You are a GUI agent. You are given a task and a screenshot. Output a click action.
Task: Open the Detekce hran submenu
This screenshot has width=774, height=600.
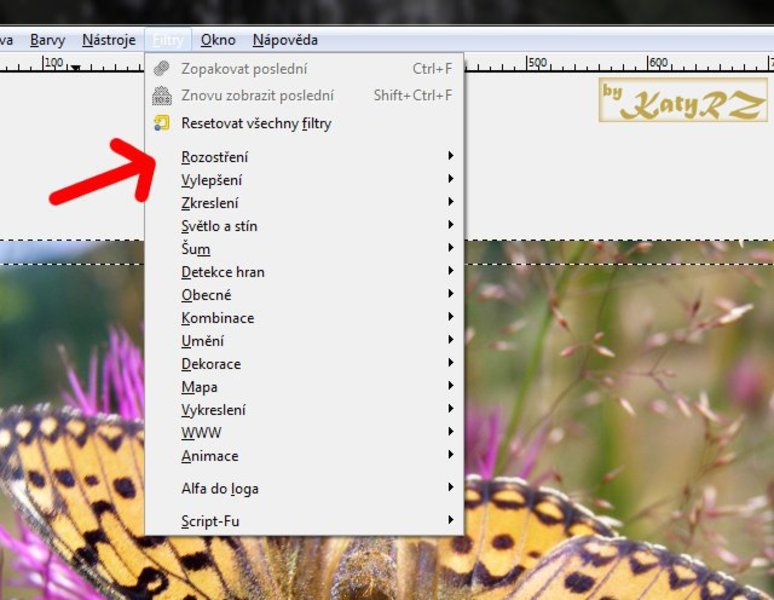click(304, 272)
